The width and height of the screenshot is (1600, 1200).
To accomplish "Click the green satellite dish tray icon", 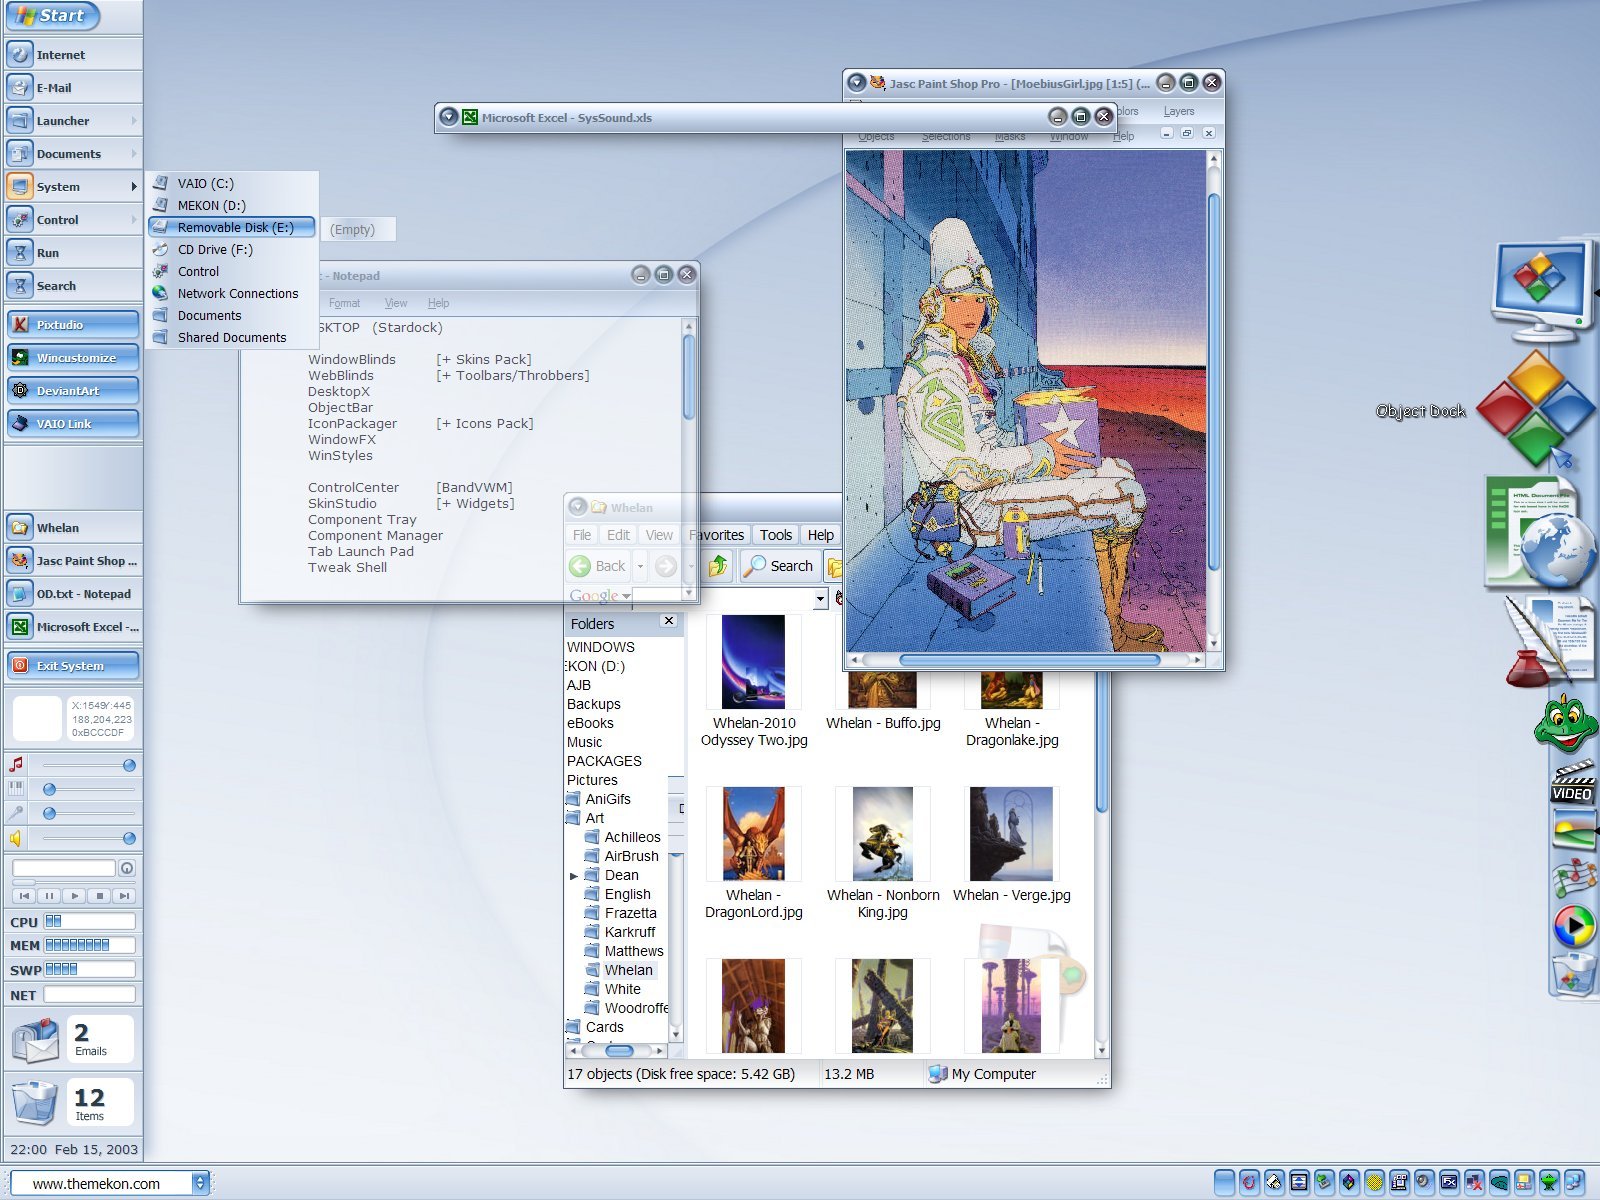I will (x=1549, y=1183).
